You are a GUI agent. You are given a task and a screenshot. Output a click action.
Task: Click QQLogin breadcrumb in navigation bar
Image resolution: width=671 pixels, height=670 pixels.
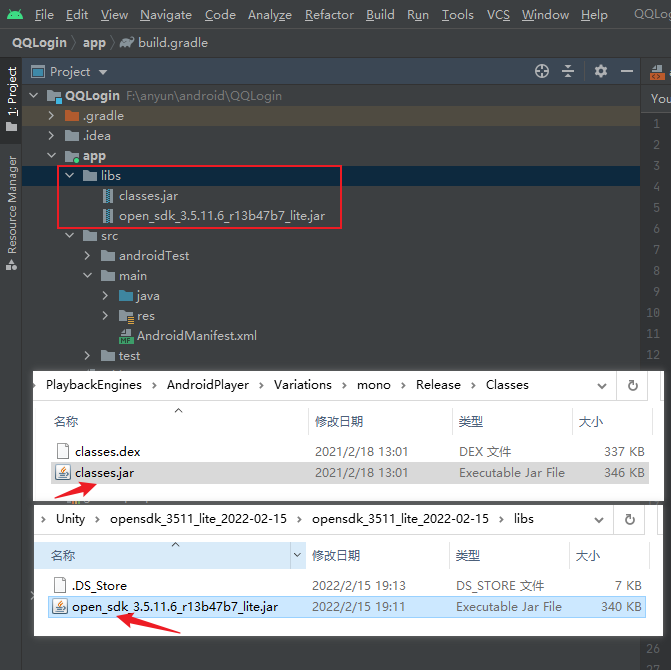(39, 43)
